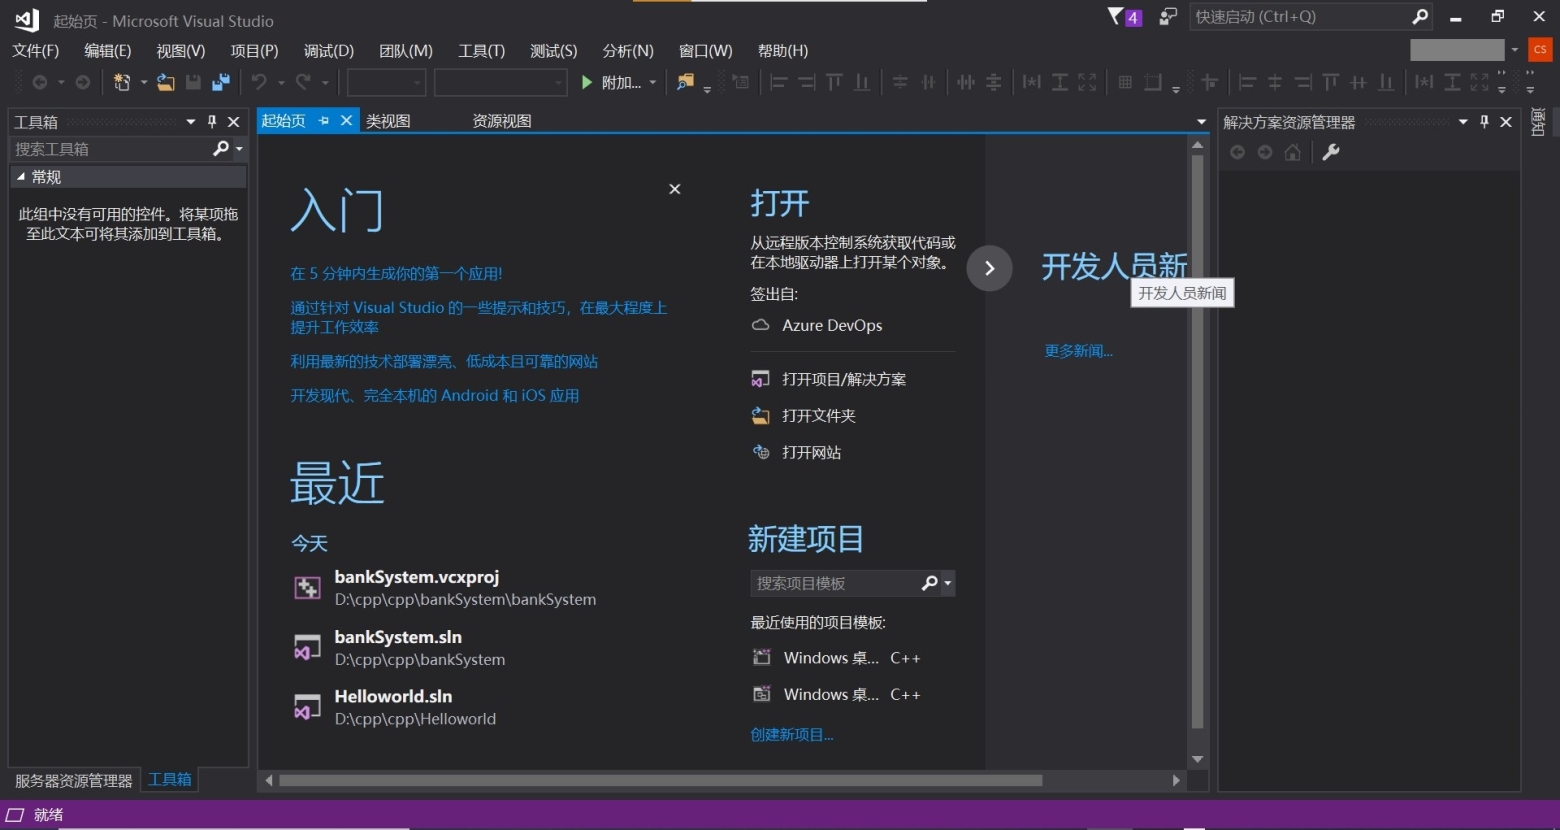The width and height of the screenshot is (1560, 830).
Task: Click the toolbox search magnifier icon
Action: tap(221, 148)
